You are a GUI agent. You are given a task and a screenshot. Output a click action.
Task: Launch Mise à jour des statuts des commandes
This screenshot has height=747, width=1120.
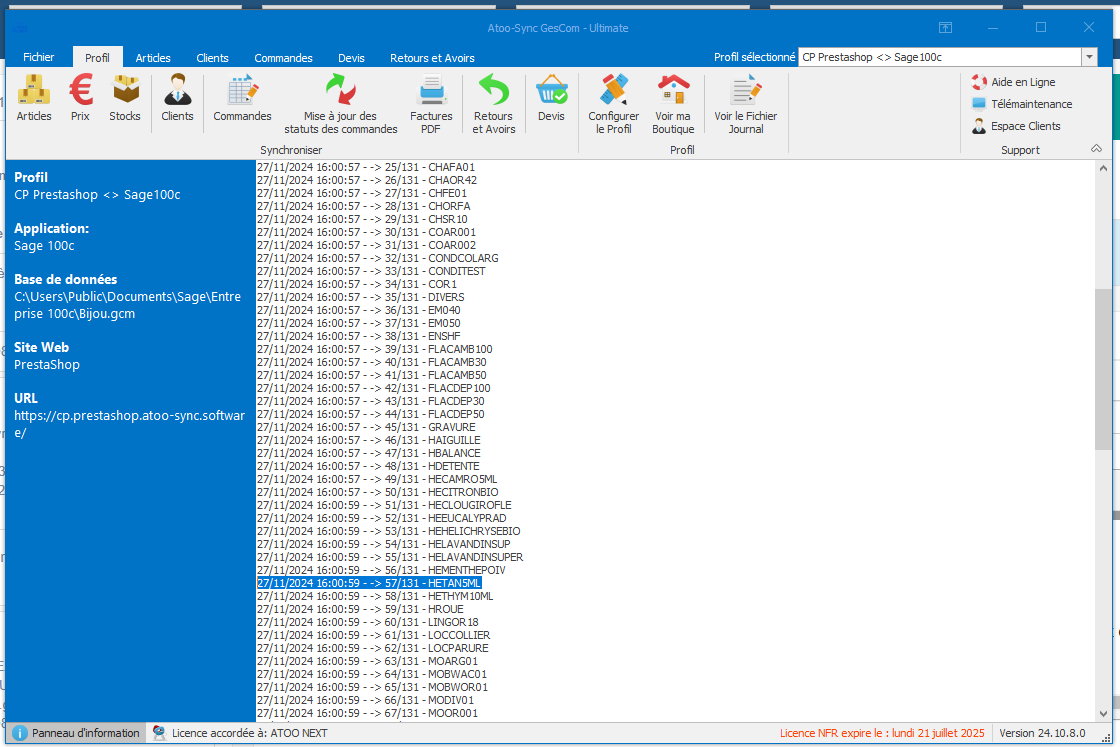pos(341,104)
